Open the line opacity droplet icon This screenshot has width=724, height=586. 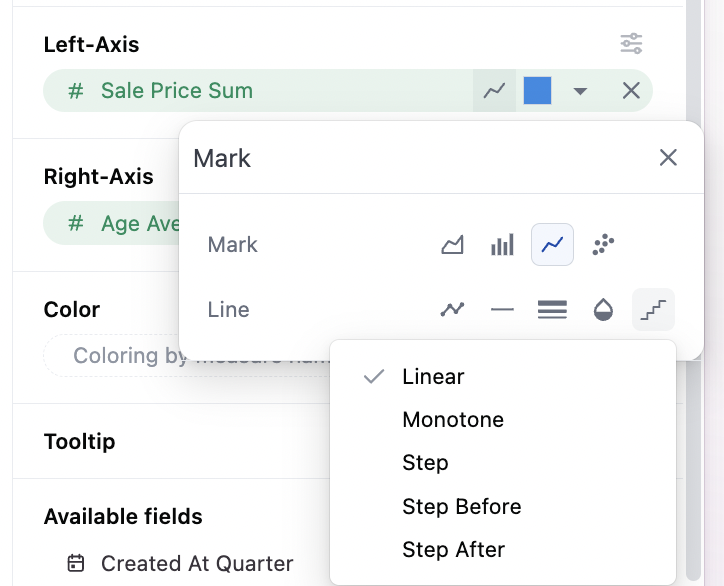click(603, 310)
